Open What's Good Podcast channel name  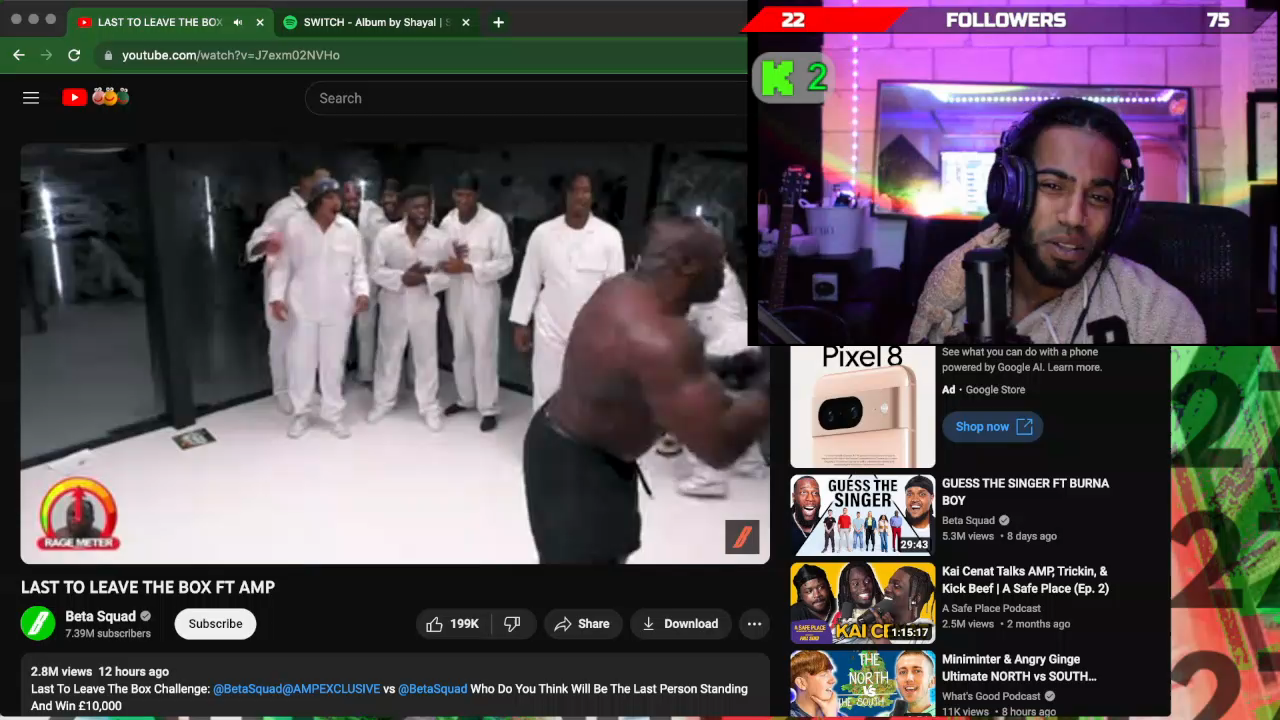[x=991, y=696]
